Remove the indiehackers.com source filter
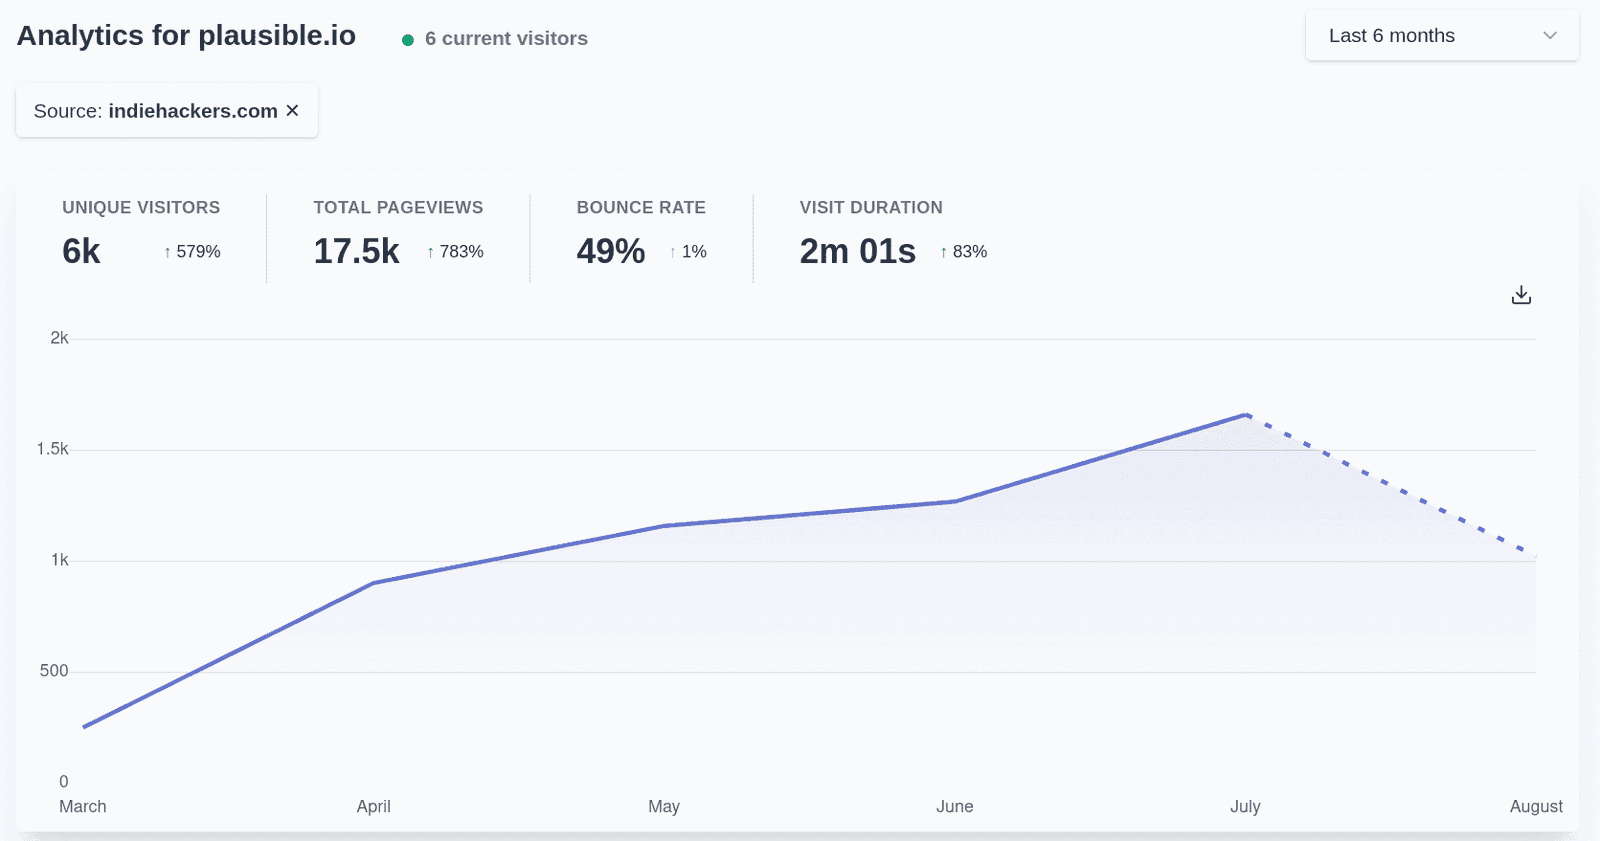Screen dimensions: 1600x841 point(292,111)
